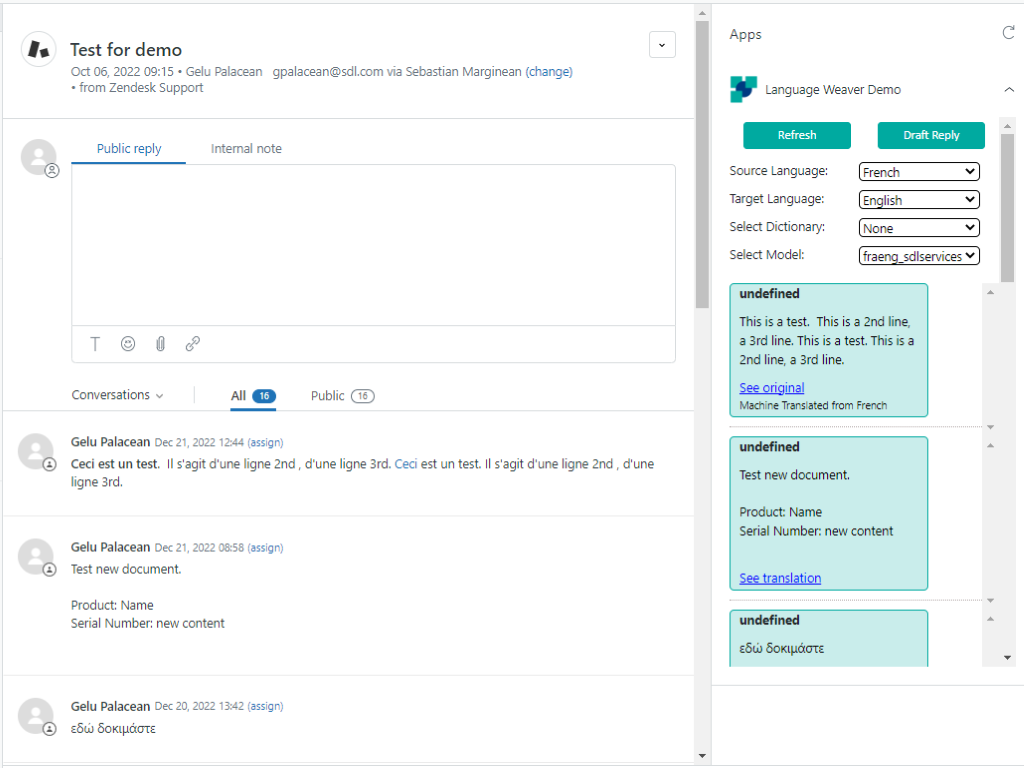Click Gelu Palacean's avatar on the Dec 21 comment
The height and width of the screenshot is (768, 1024).
pos(38,451)
